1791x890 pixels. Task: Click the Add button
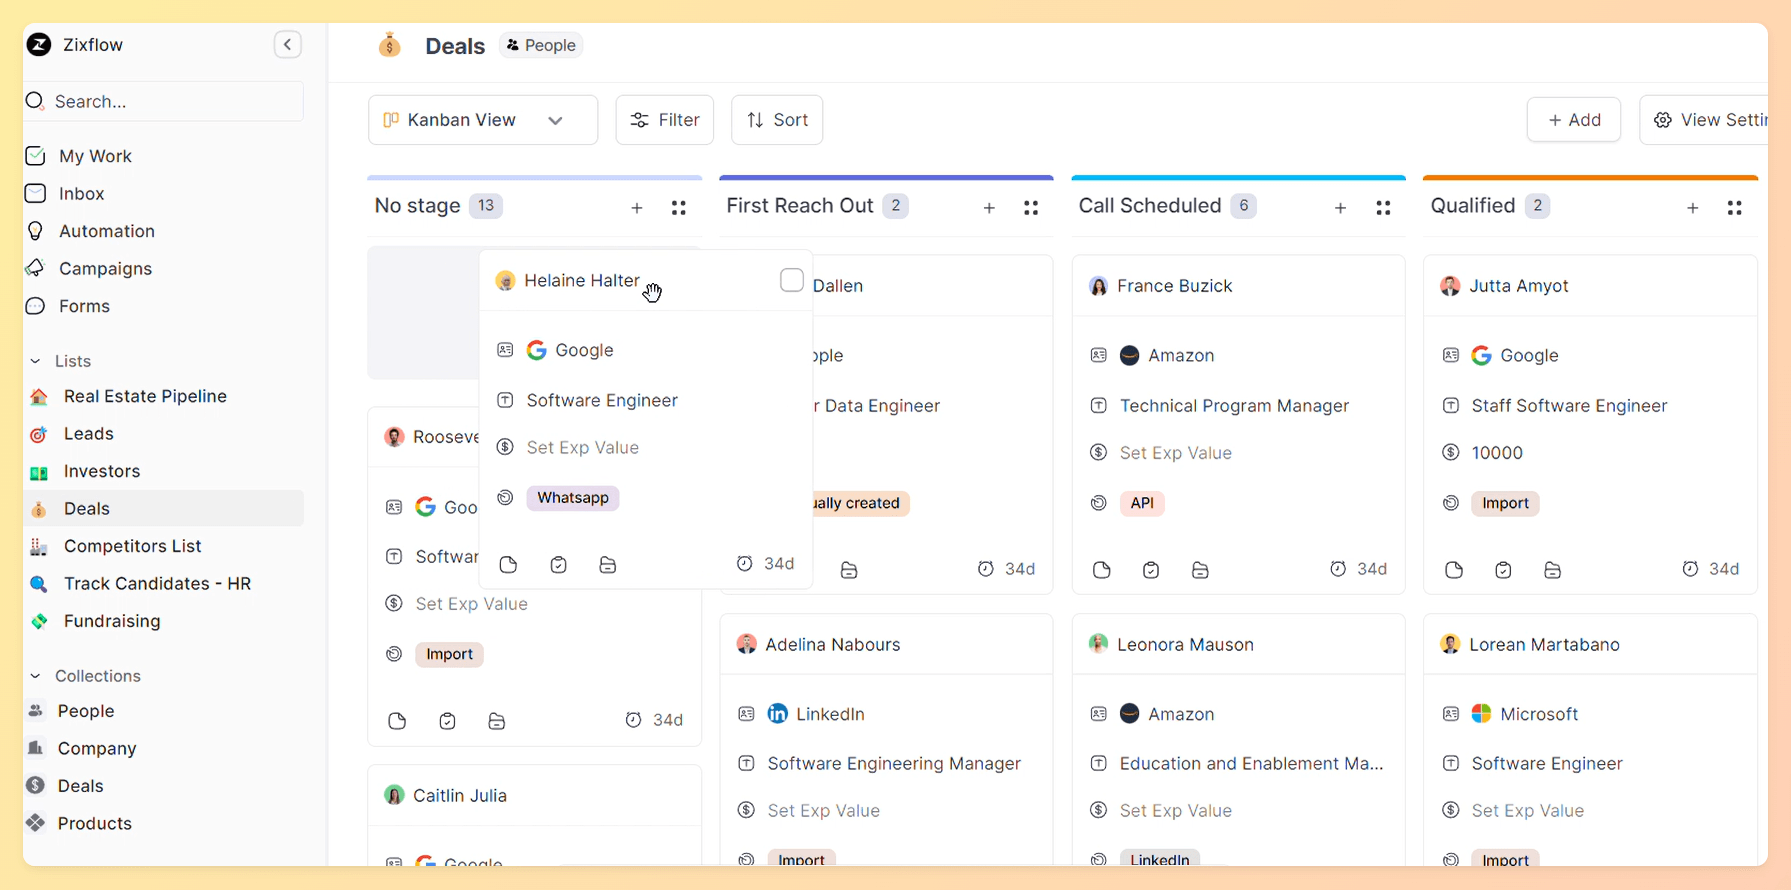click(1573, 120)
